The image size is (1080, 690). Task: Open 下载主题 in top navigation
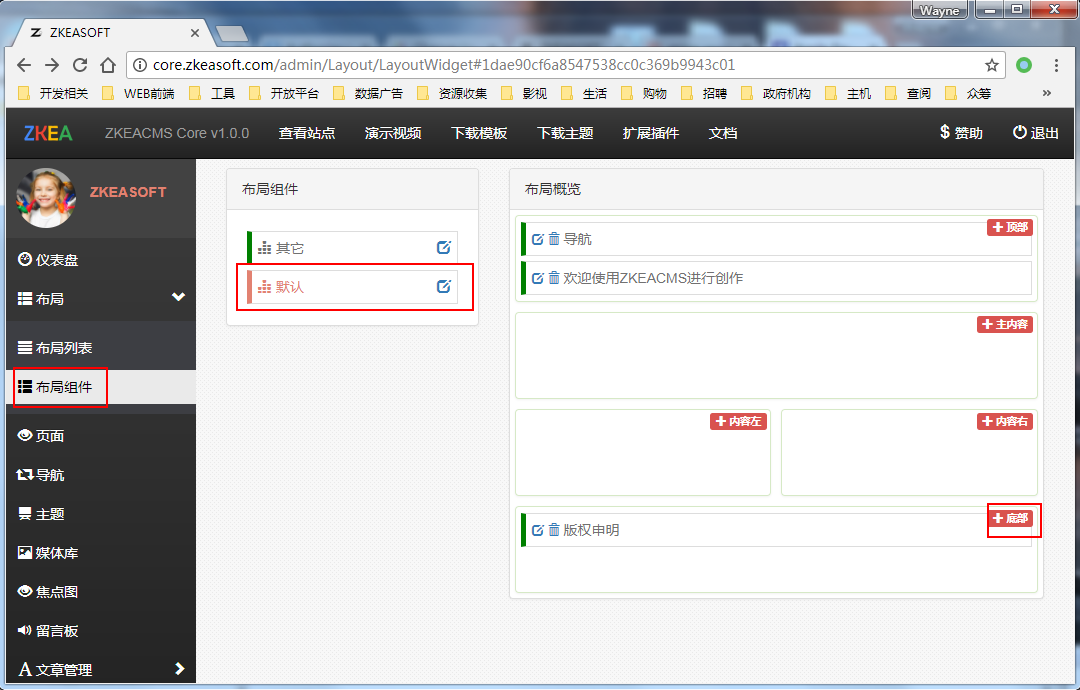coord(565,133)
